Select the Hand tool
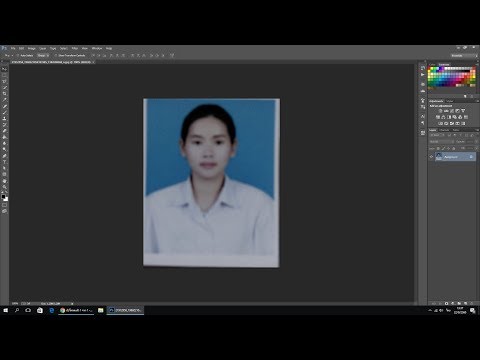Screen dimensions: 480x360 [x=4, y=181]
